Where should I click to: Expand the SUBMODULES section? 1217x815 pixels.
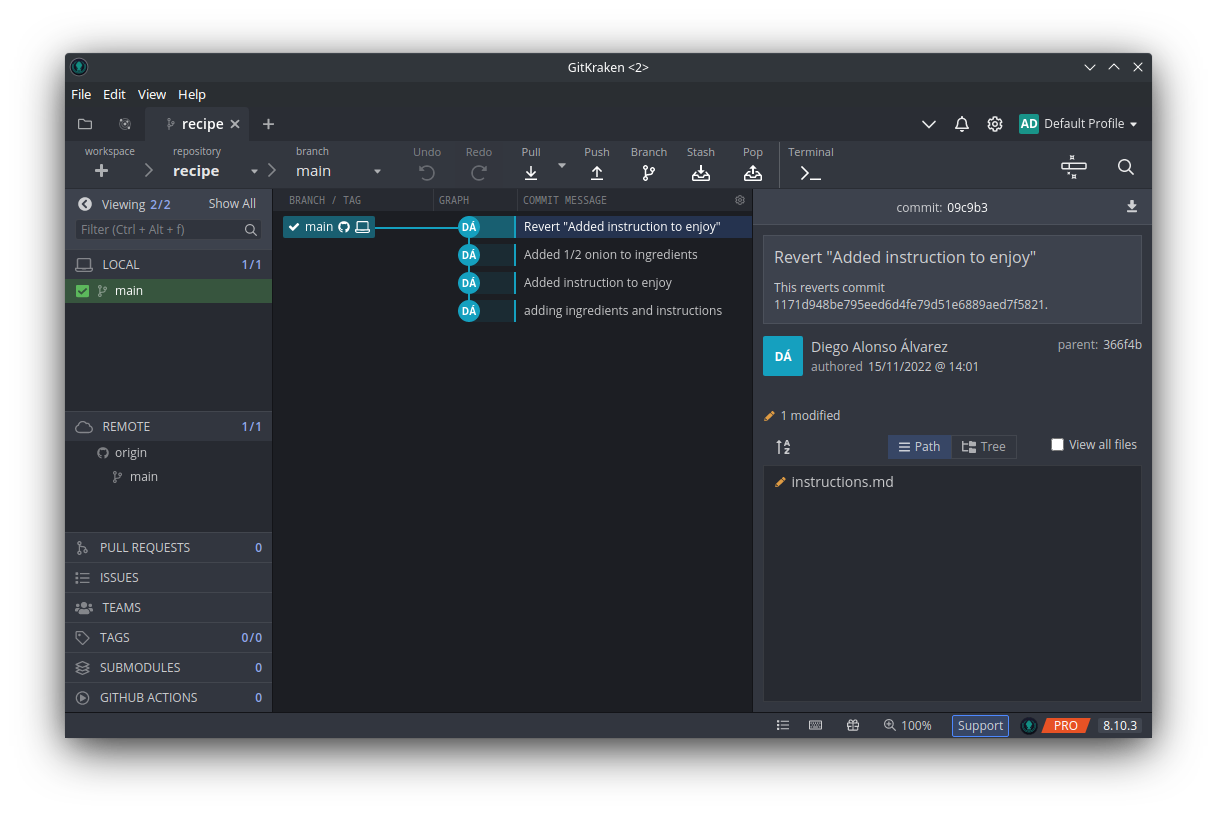168,668
